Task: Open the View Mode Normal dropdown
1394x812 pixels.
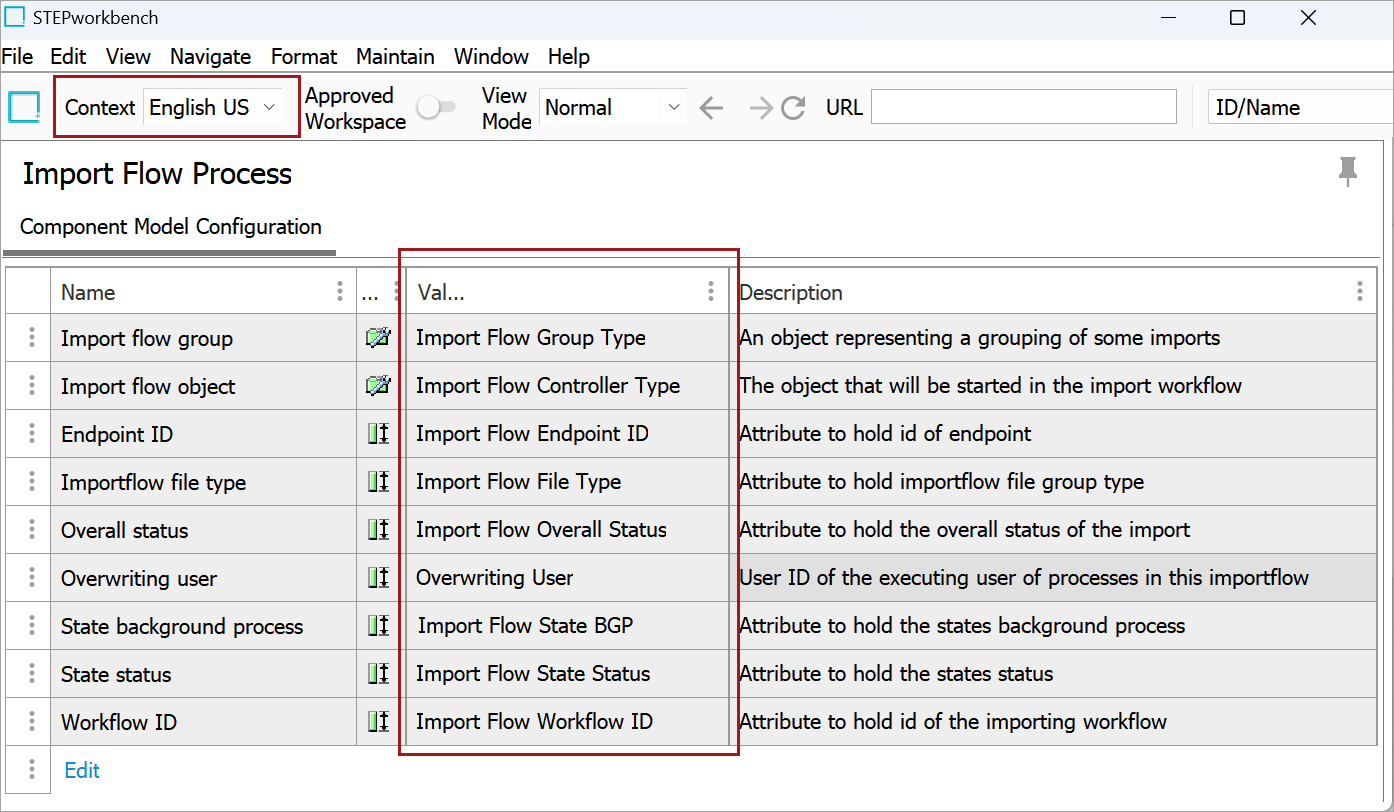Action: click(612, 108)
